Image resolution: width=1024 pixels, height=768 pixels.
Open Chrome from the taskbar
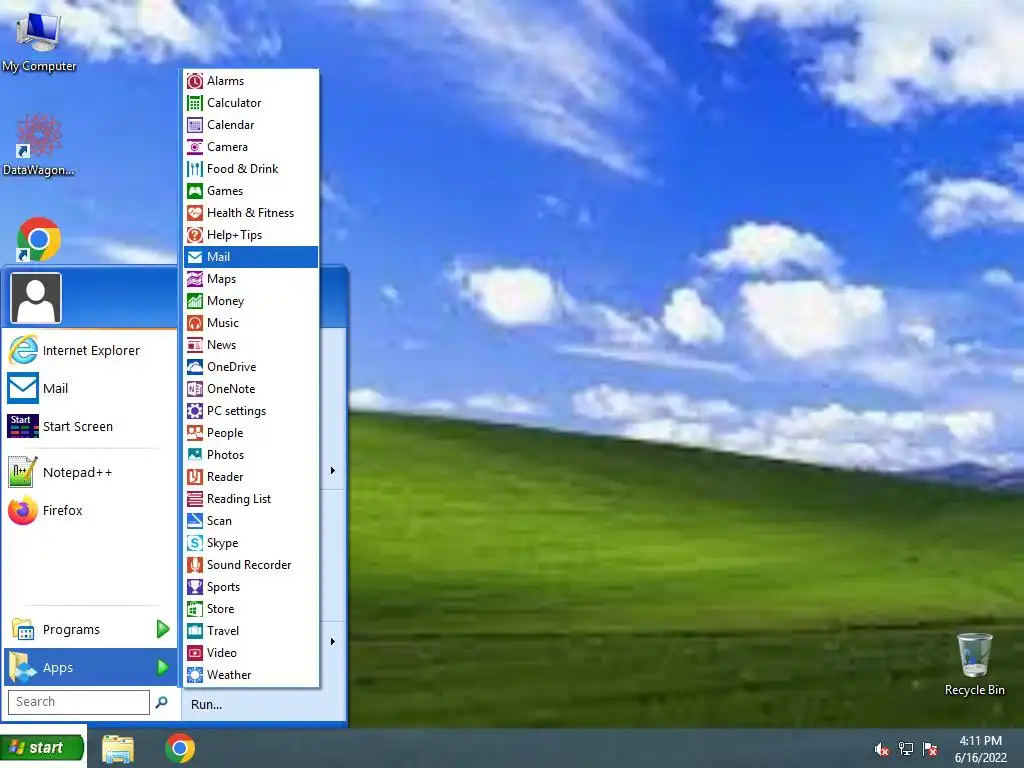tap(180, 748)
